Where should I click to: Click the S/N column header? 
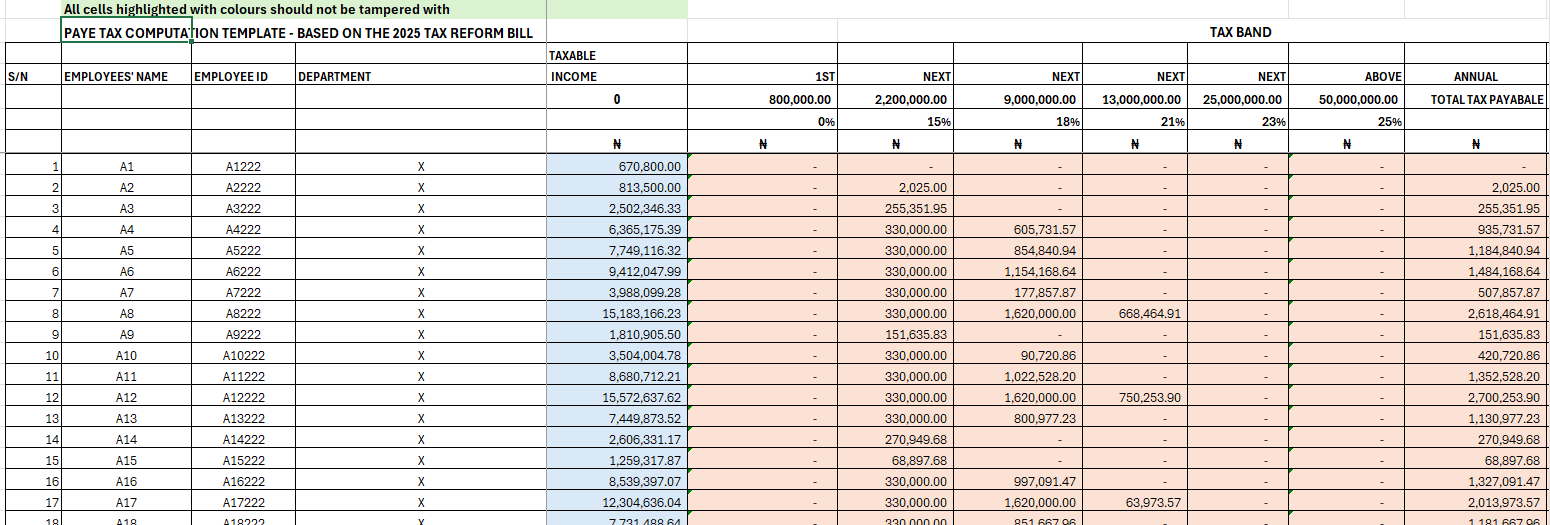point(33,76)
